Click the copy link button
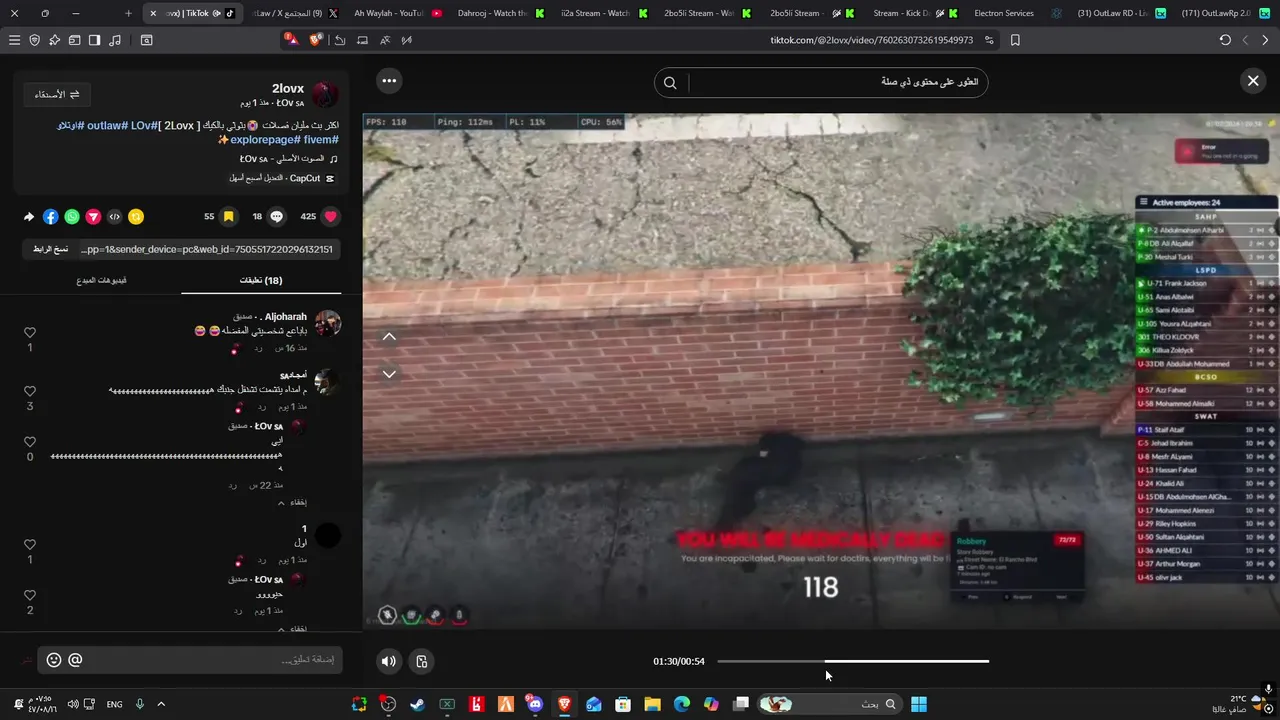Viewport: 1280px width, 720px height. pyautogui.click(x=49, y=249)
